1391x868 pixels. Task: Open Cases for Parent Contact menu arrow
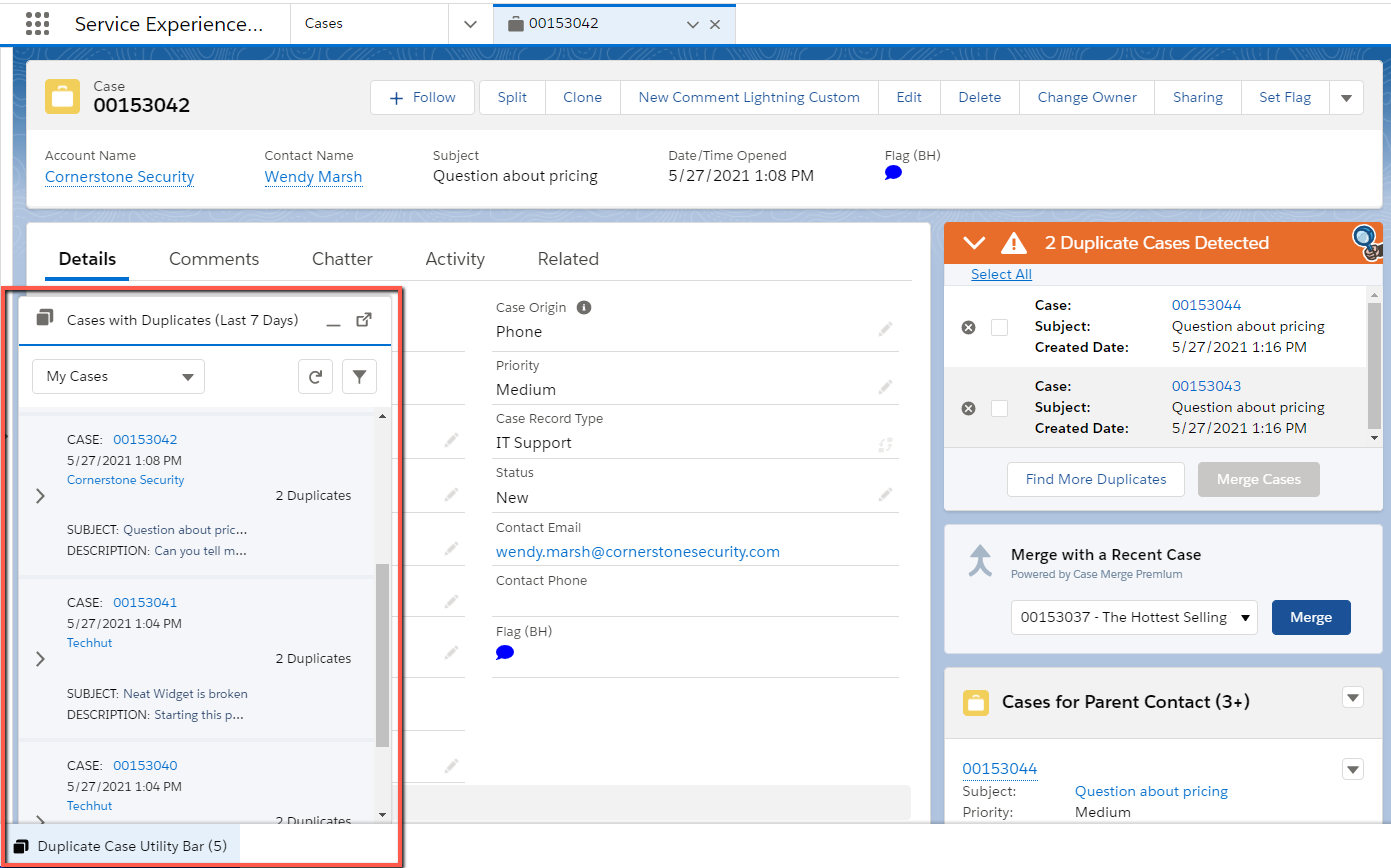pyautogui.click(x=1353, y=698)
